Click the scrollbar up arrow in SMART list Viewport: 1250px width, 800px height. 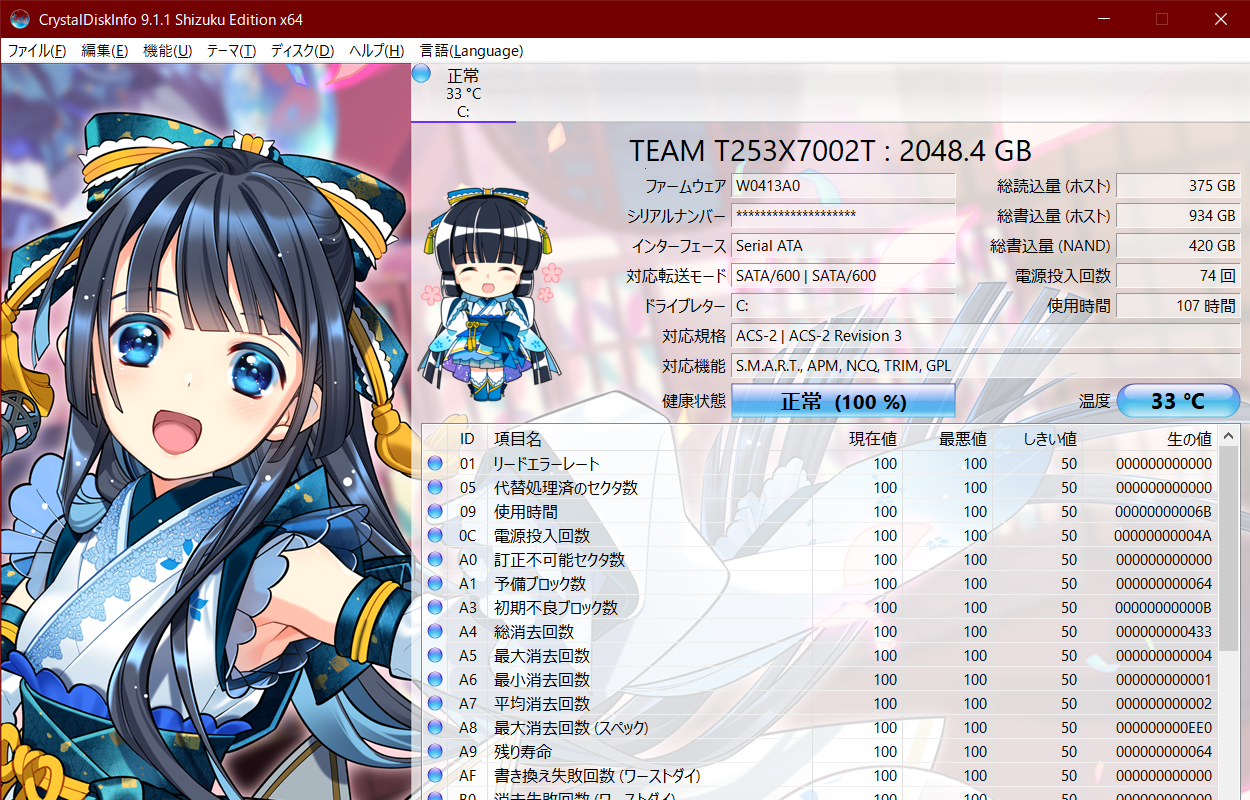click(1229, 436)
